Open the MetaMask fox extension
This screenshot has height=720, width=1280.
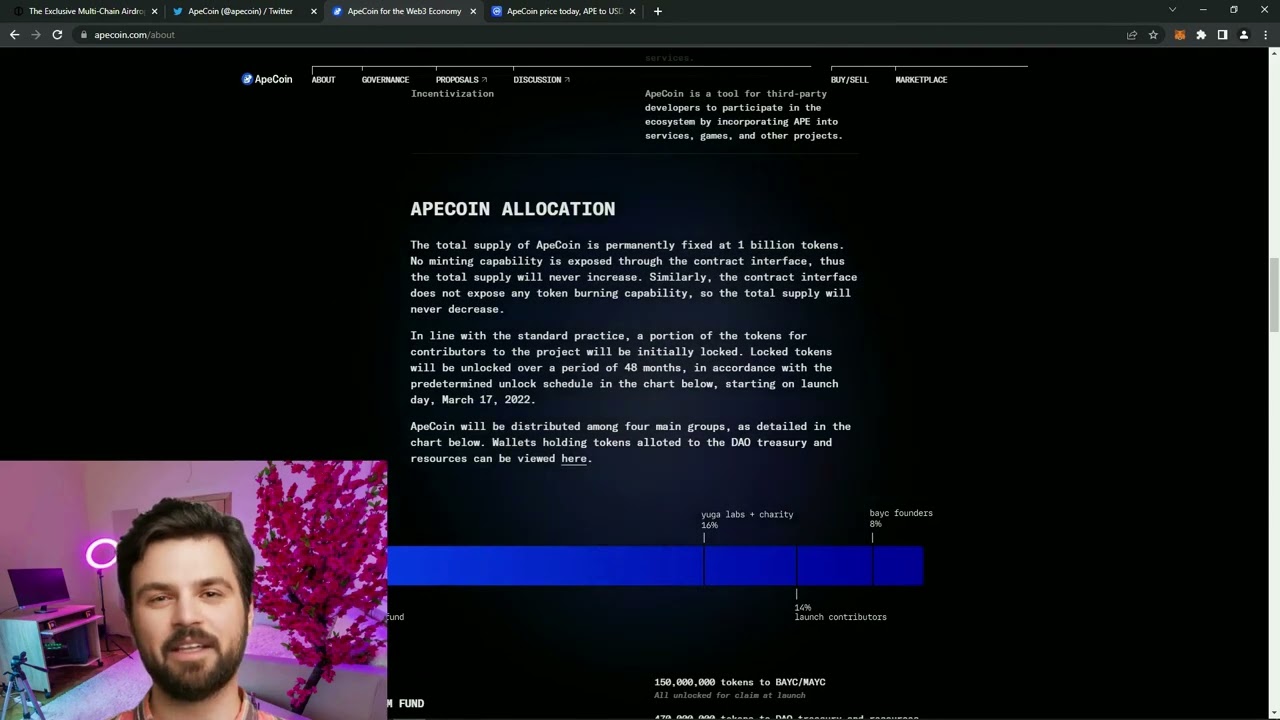tap(1180, 35)
